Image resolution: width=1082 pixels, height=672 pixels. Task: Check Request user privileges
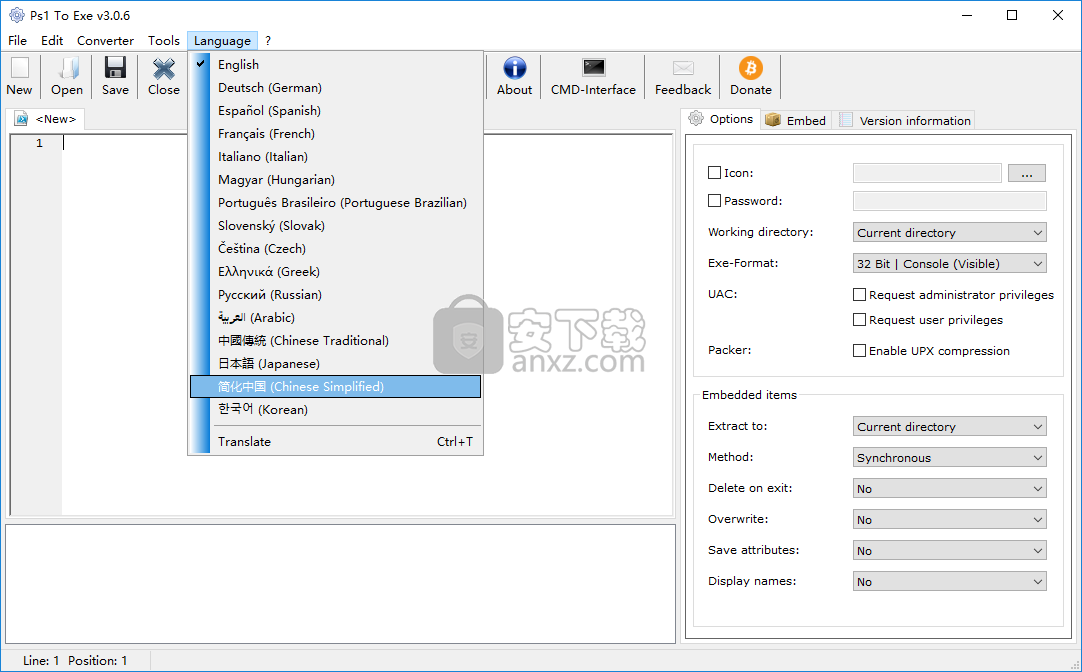coord(859,319)
